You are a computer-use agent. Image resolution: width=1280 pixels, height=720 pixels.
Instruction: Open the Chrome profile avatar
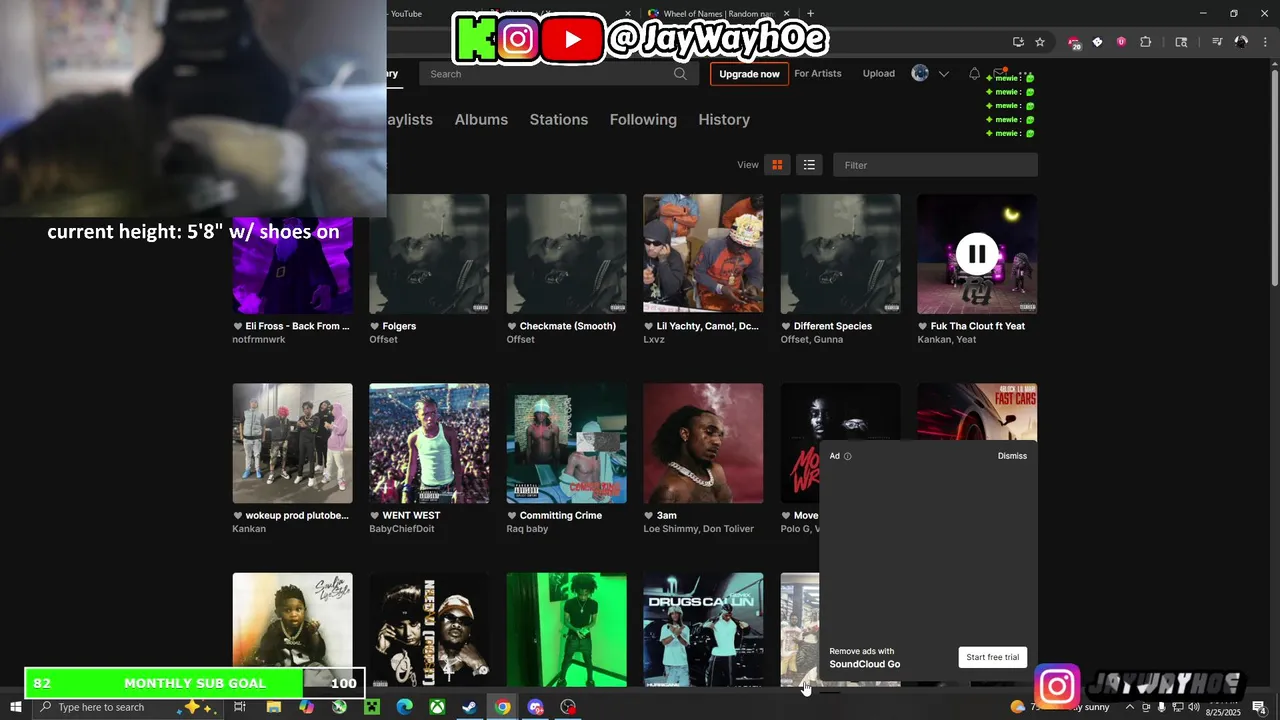pyautogui.click(x=1241, y=42)
